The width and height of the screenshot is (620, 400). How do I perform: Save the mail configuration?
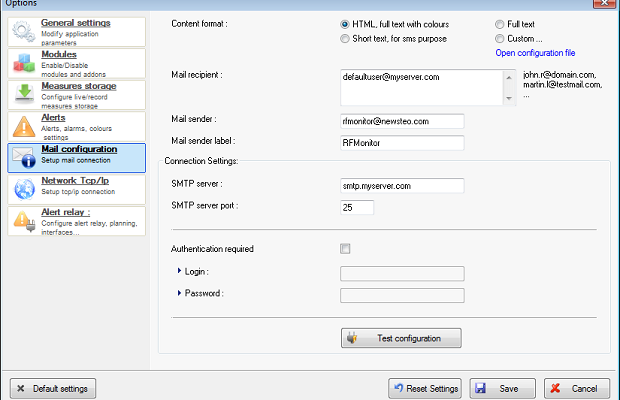(503, 389)
